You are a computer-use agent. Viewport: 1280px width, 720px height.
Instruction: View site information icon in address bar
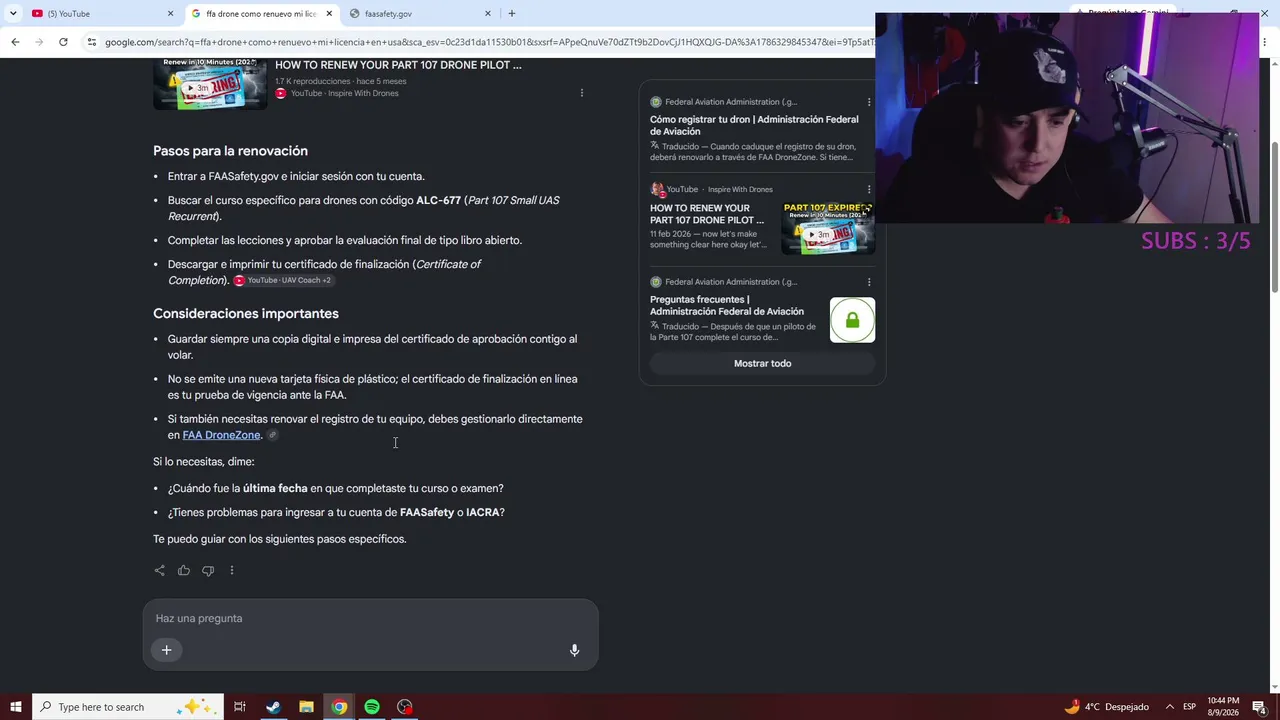click(x=92, y=42)
